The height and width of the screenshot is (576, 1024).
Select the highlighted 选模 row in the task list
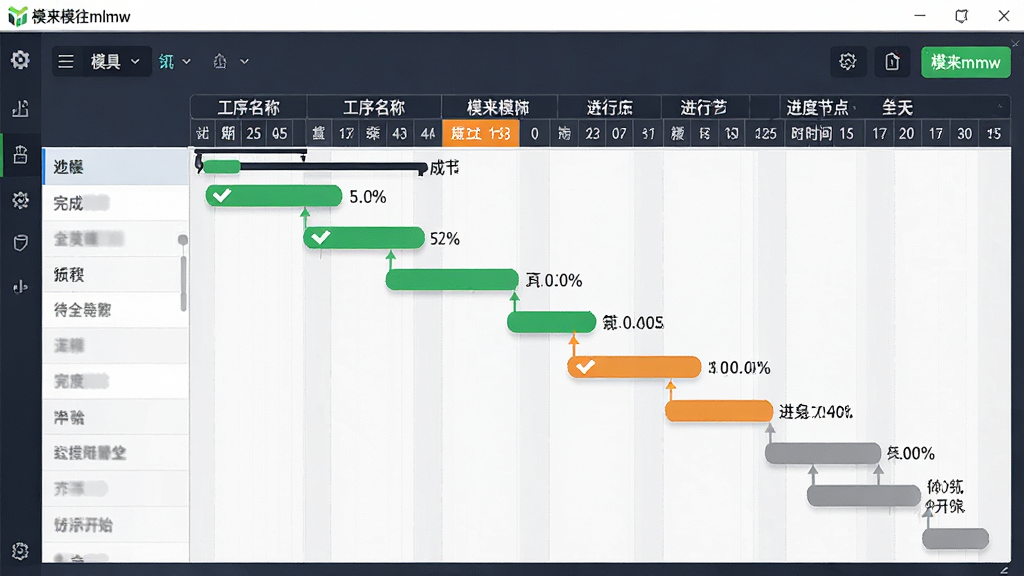pyautogui.click(x=116, y=167)
